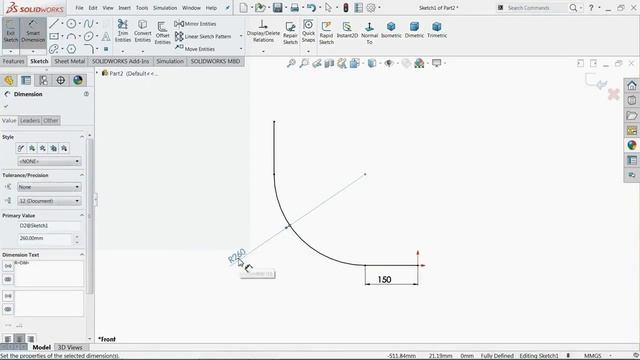The height and width of the screenshot is (360, 640).
Task: Open Display/Delete Relations
Action: 263,32
